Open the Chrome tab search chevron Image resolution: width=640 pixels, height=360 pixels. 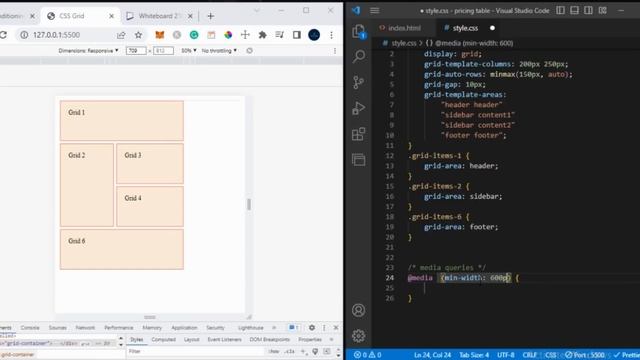pos(257,11)
